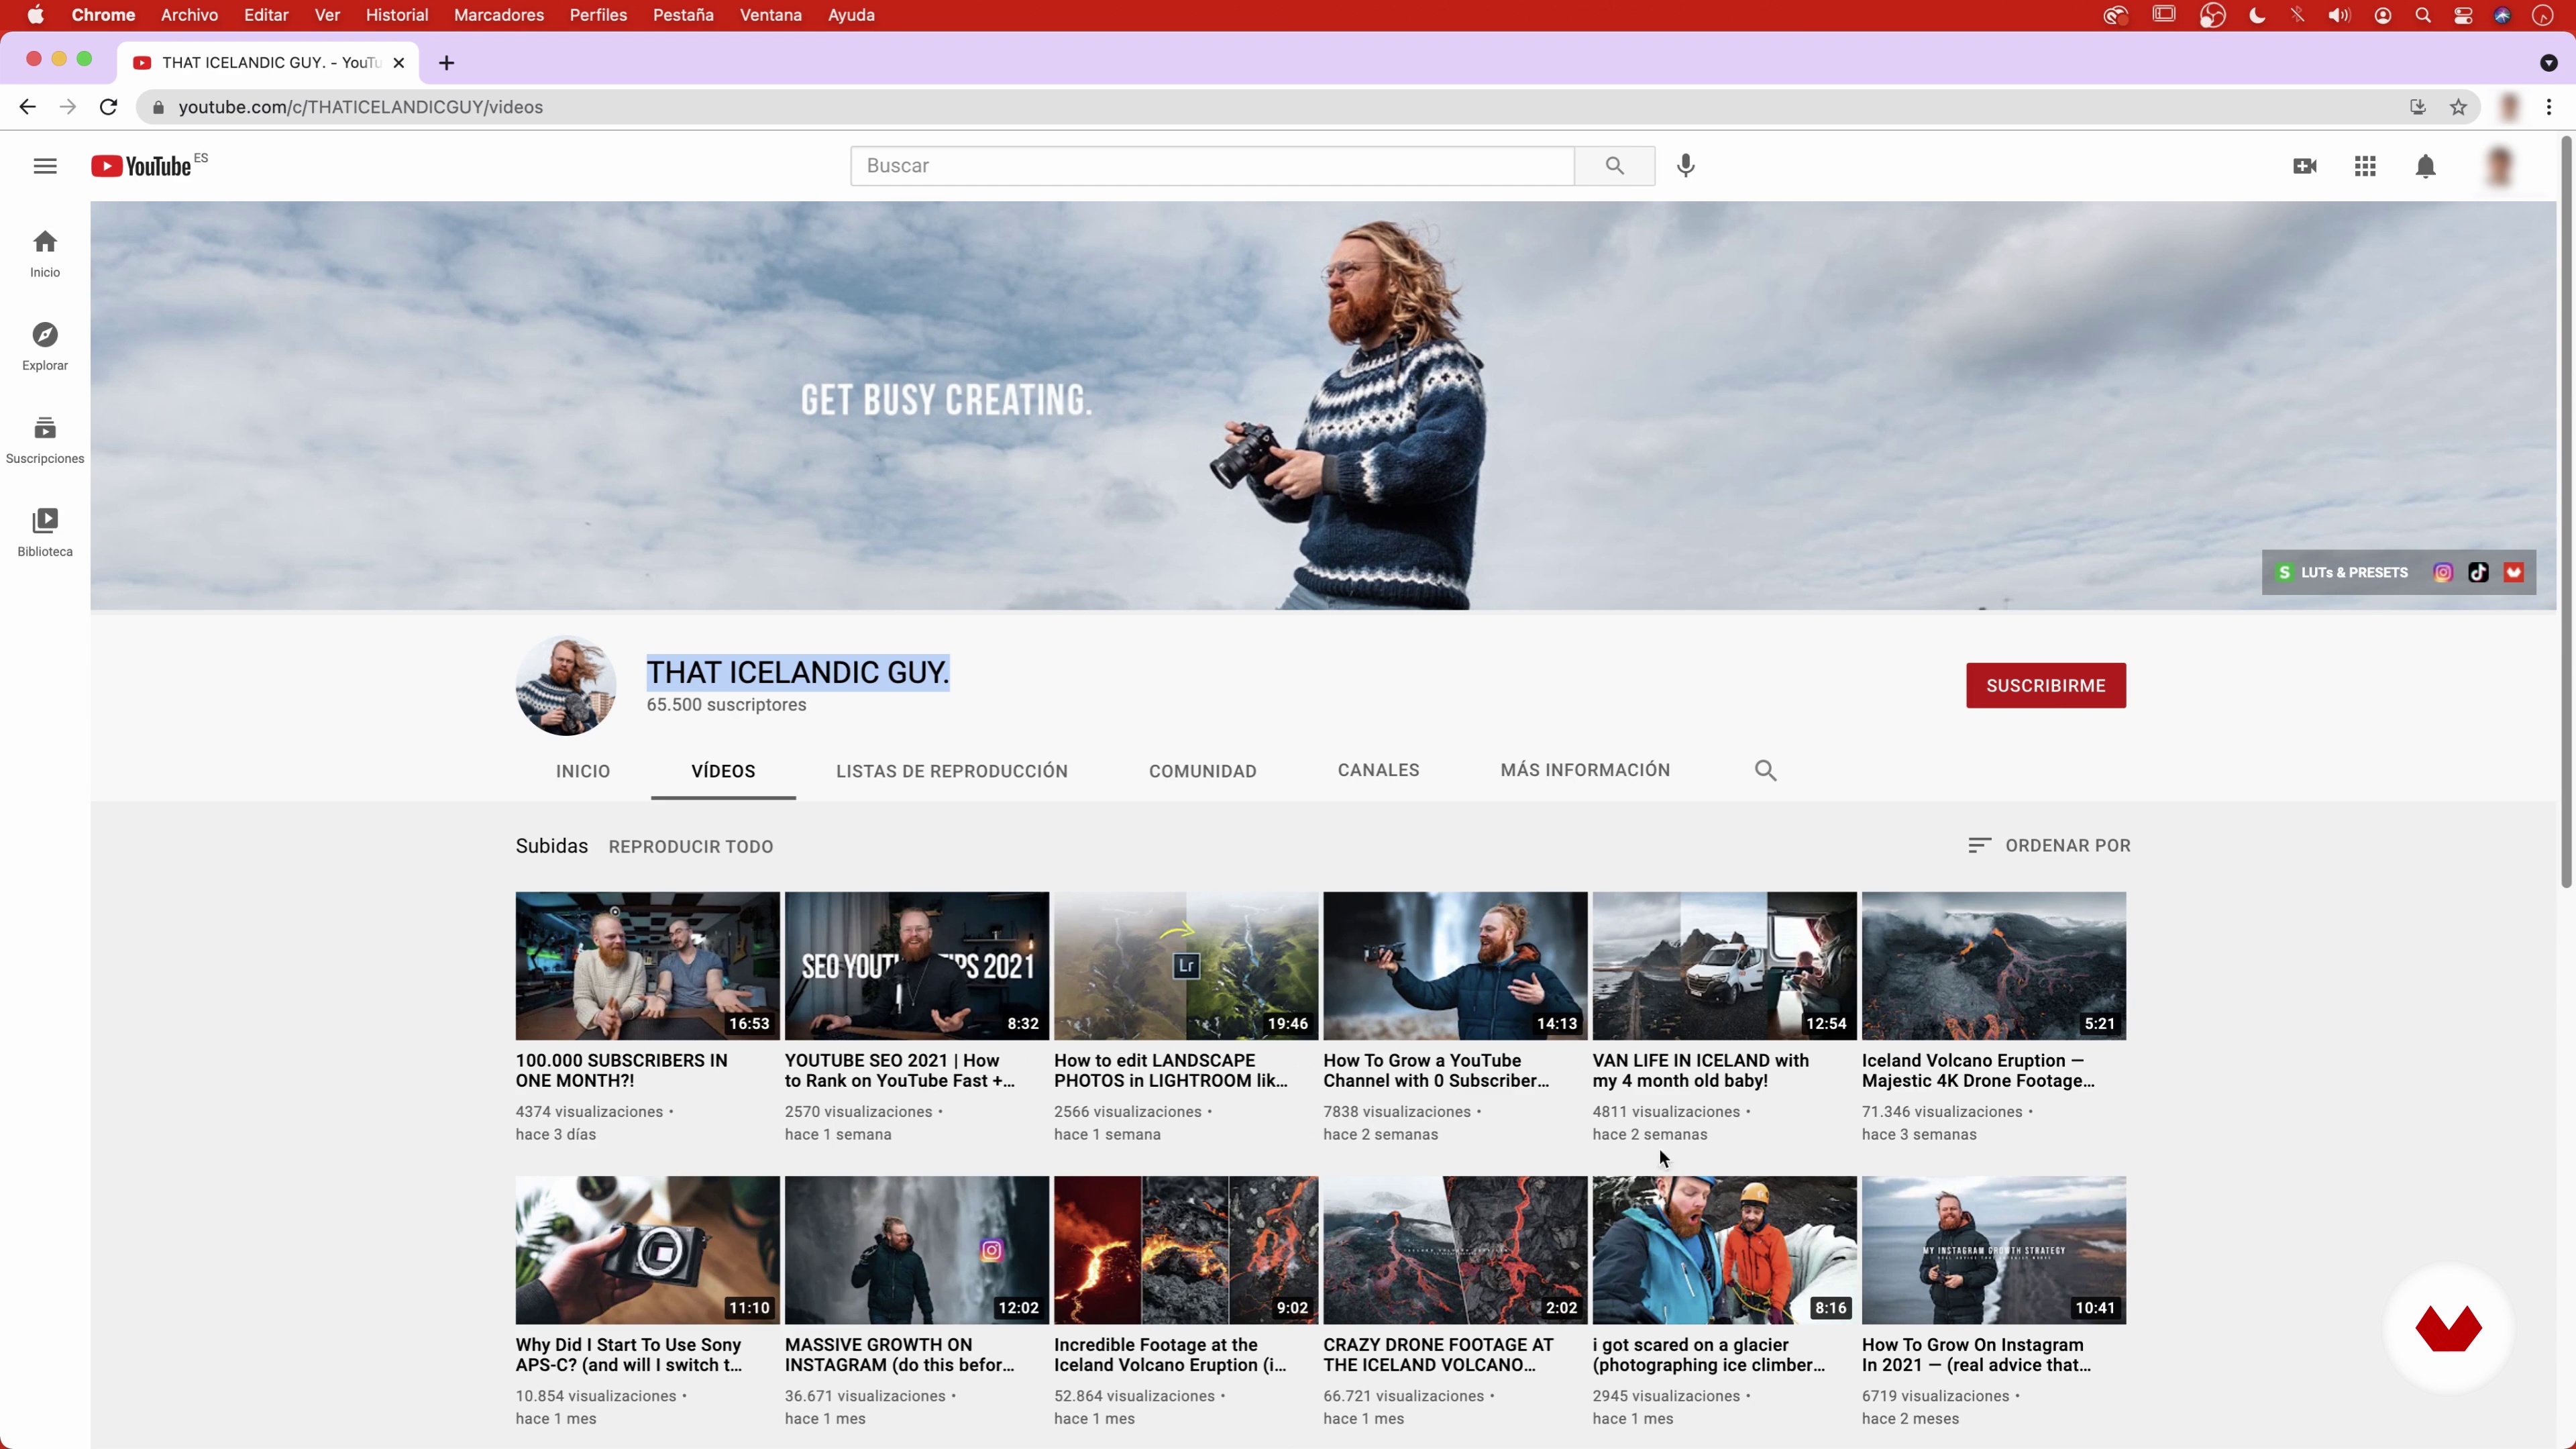Screen dimensions: 2576x1449
Task: Open macOS Control Center
Action: pyautogui.click(x=2463, y=15)
